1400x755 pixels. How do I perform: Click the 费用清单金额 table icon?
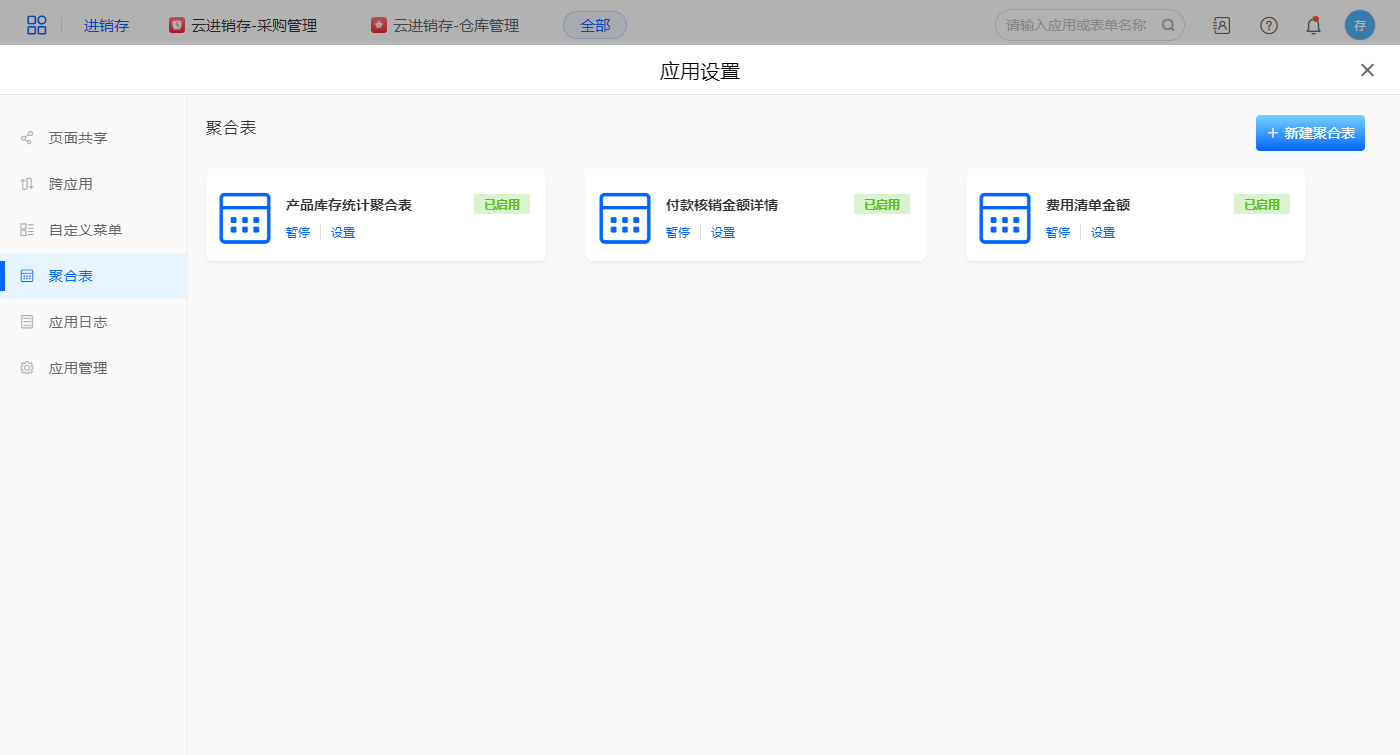(x=1005, y=218)
